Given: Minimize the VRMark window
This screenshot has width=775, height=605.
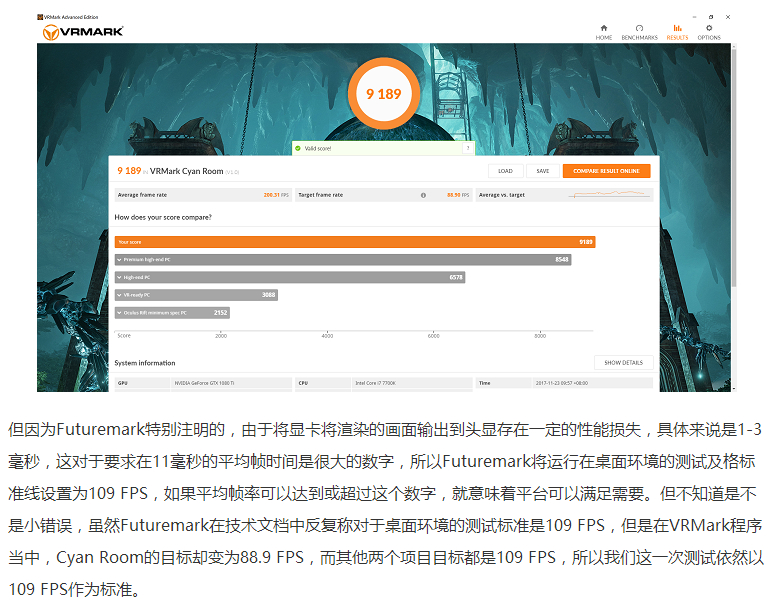Looking at the screenshot, I should (x=694, y=17).
